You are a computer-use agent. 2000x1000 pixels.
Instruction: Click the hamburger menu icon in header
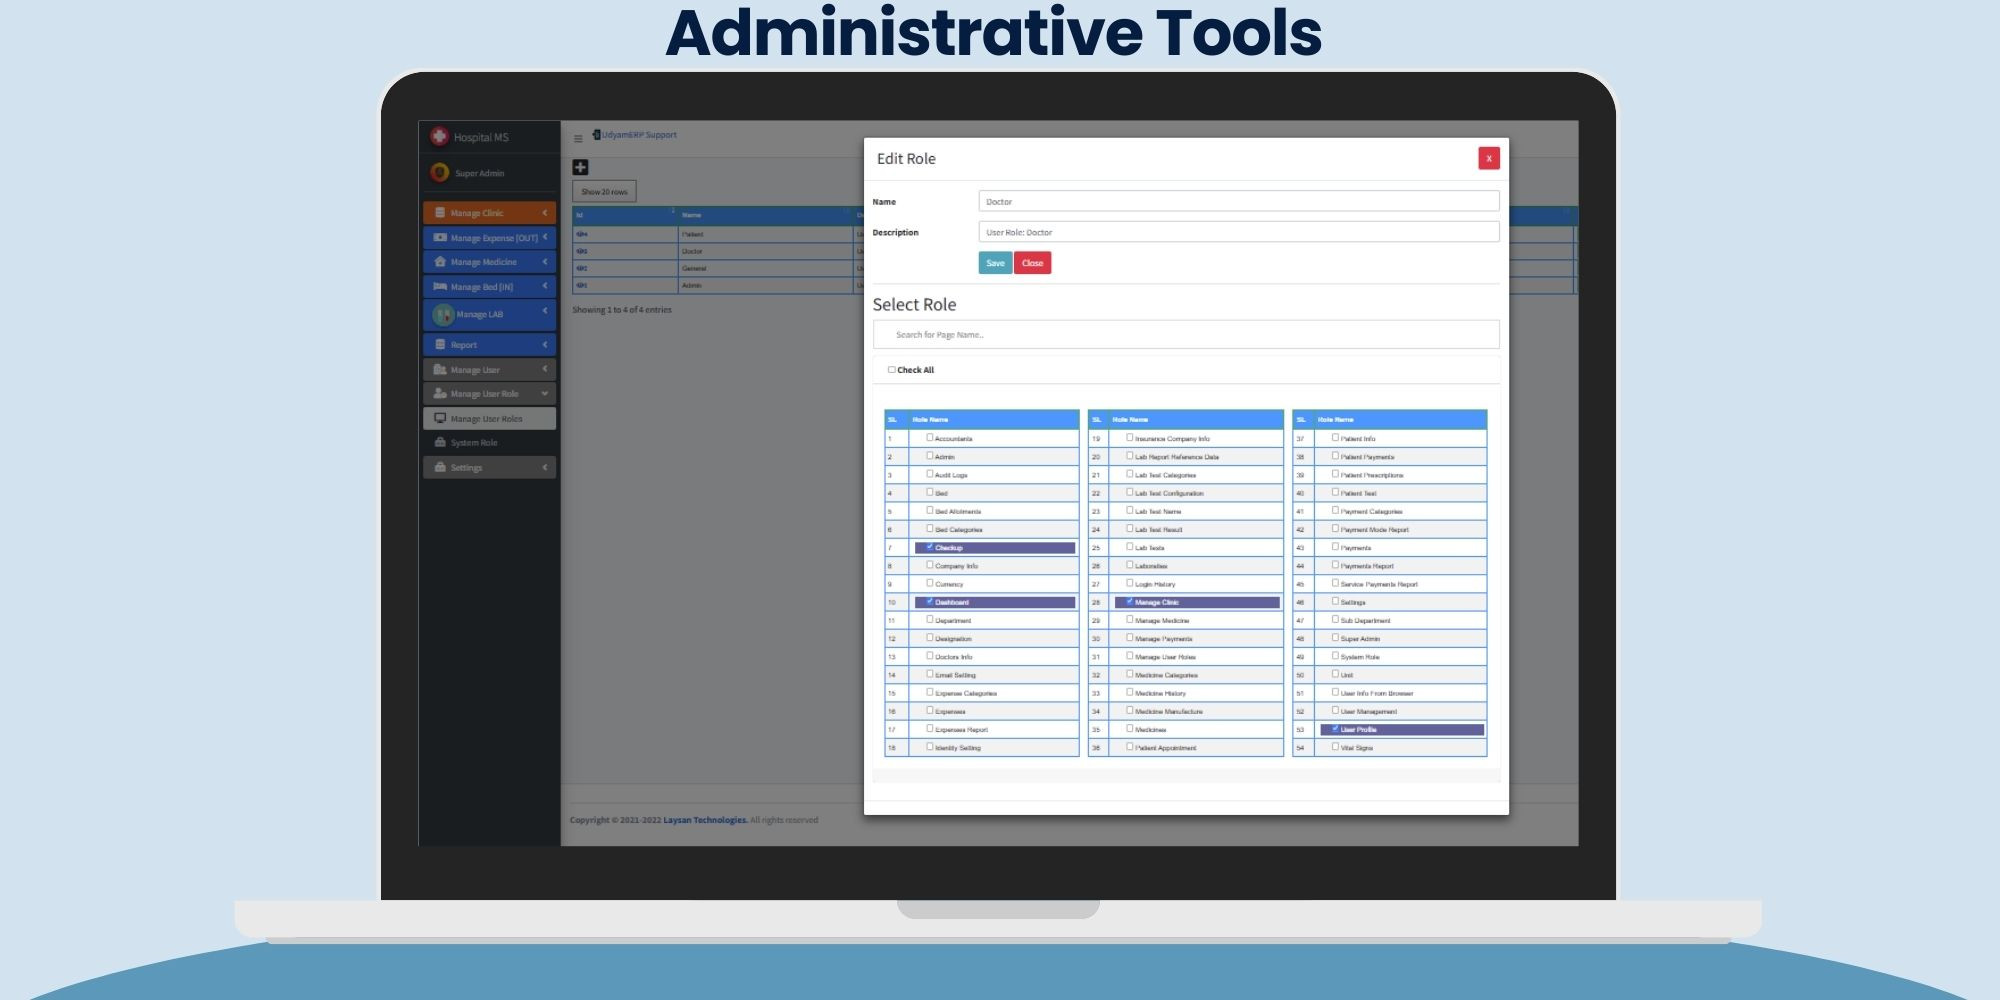click(x=578, y=139)
